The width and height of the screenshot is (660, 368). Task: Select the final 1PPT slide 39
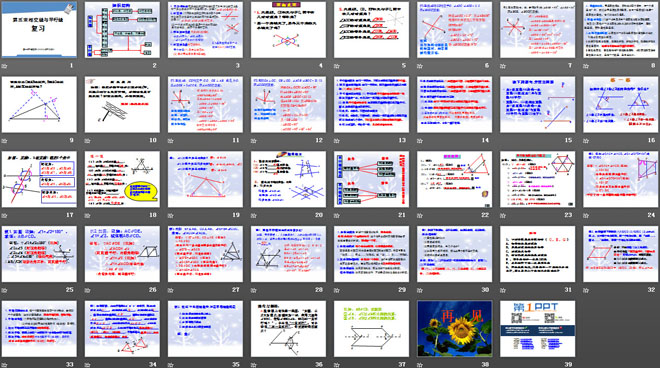click(x=538, y=328)
